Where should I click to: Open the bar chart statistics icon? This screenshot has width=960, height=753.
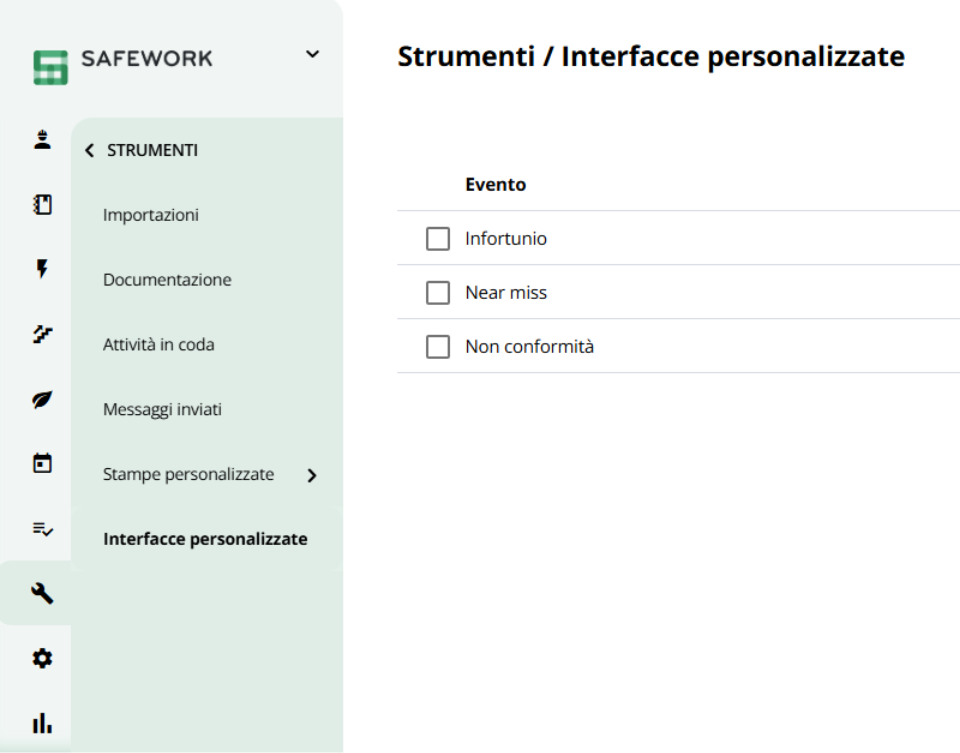tap(42, 723)
